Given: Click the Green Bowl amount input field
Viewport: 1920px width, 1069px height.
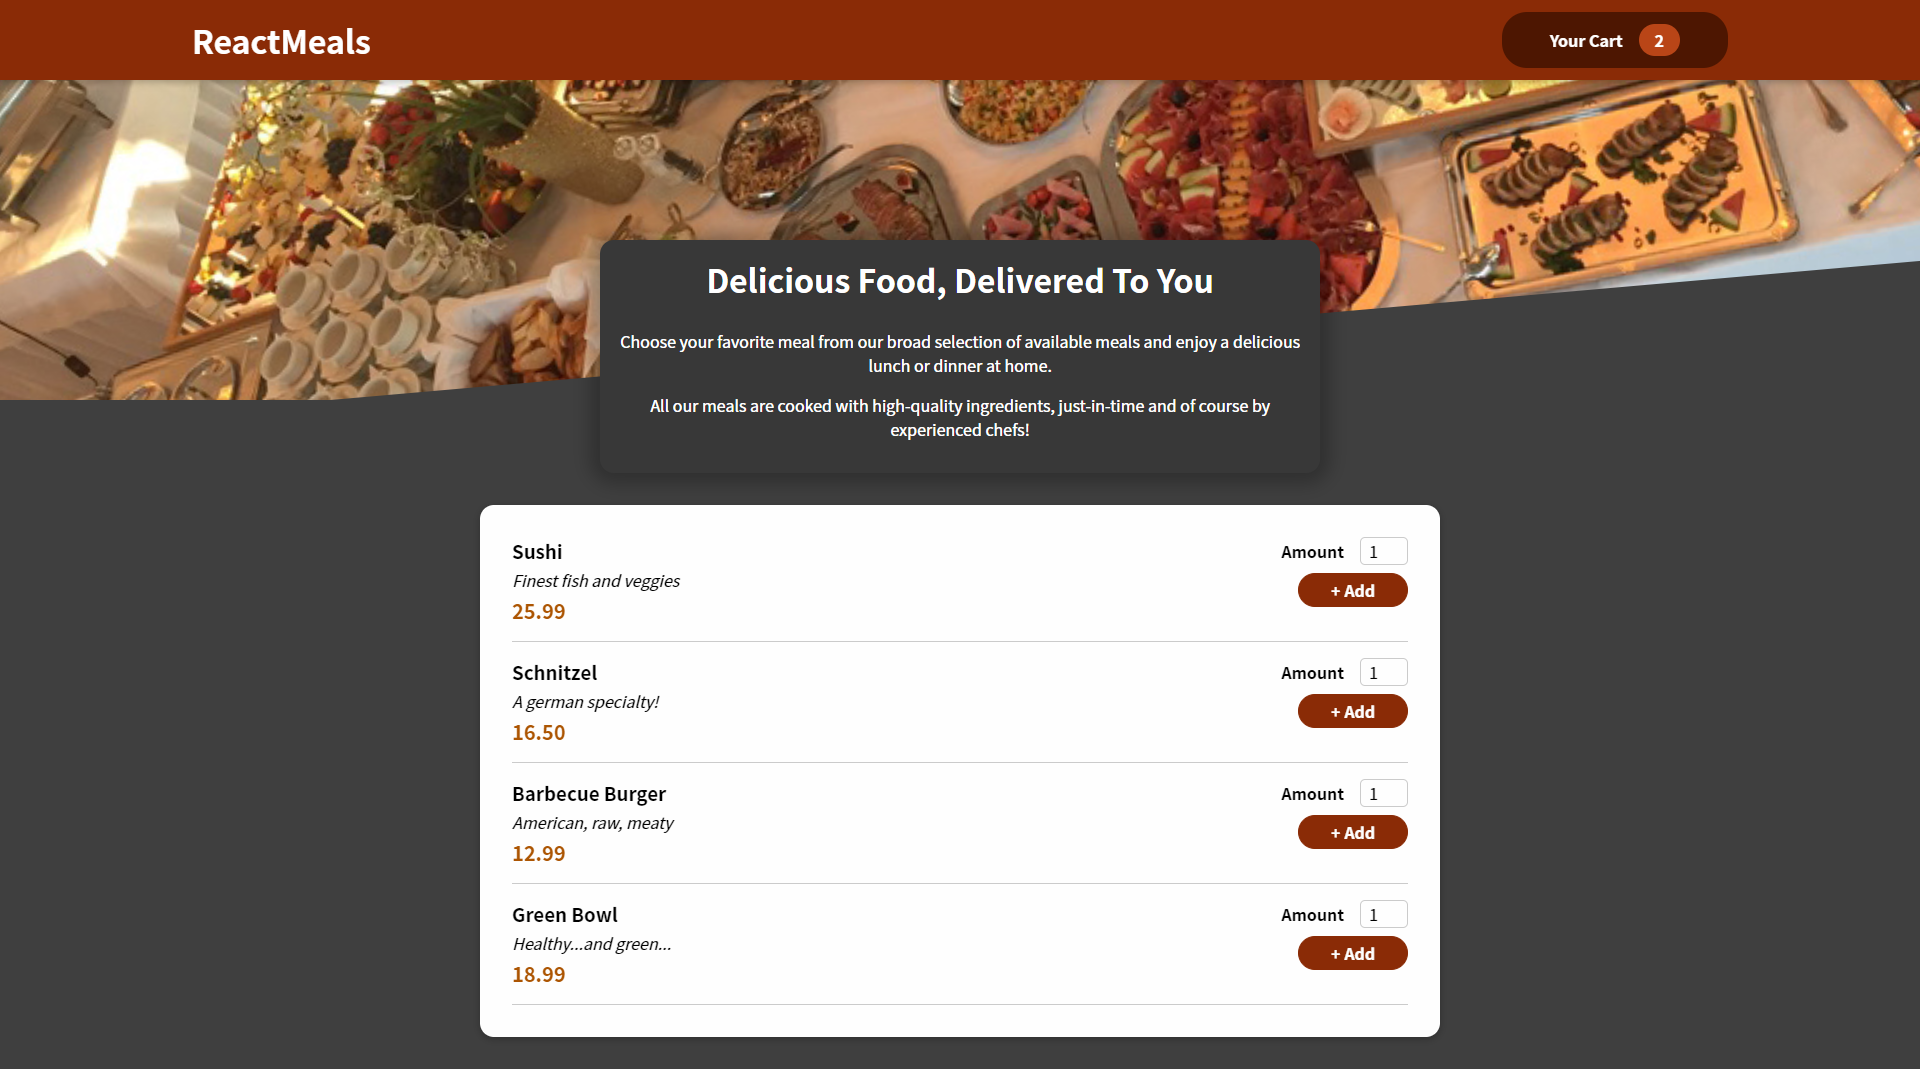Looking at the screenshot, I should tap(1383, 914).
